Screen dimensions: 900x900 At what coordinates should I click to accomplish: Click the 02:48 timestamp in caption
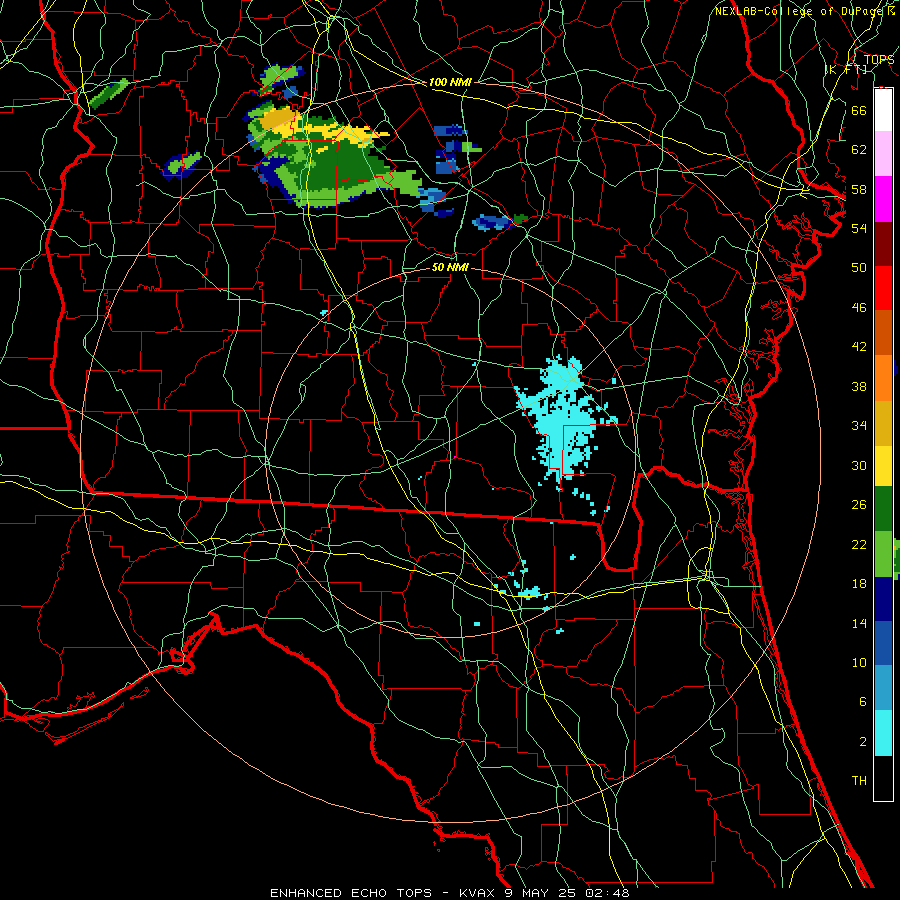[x=607, y=893]
